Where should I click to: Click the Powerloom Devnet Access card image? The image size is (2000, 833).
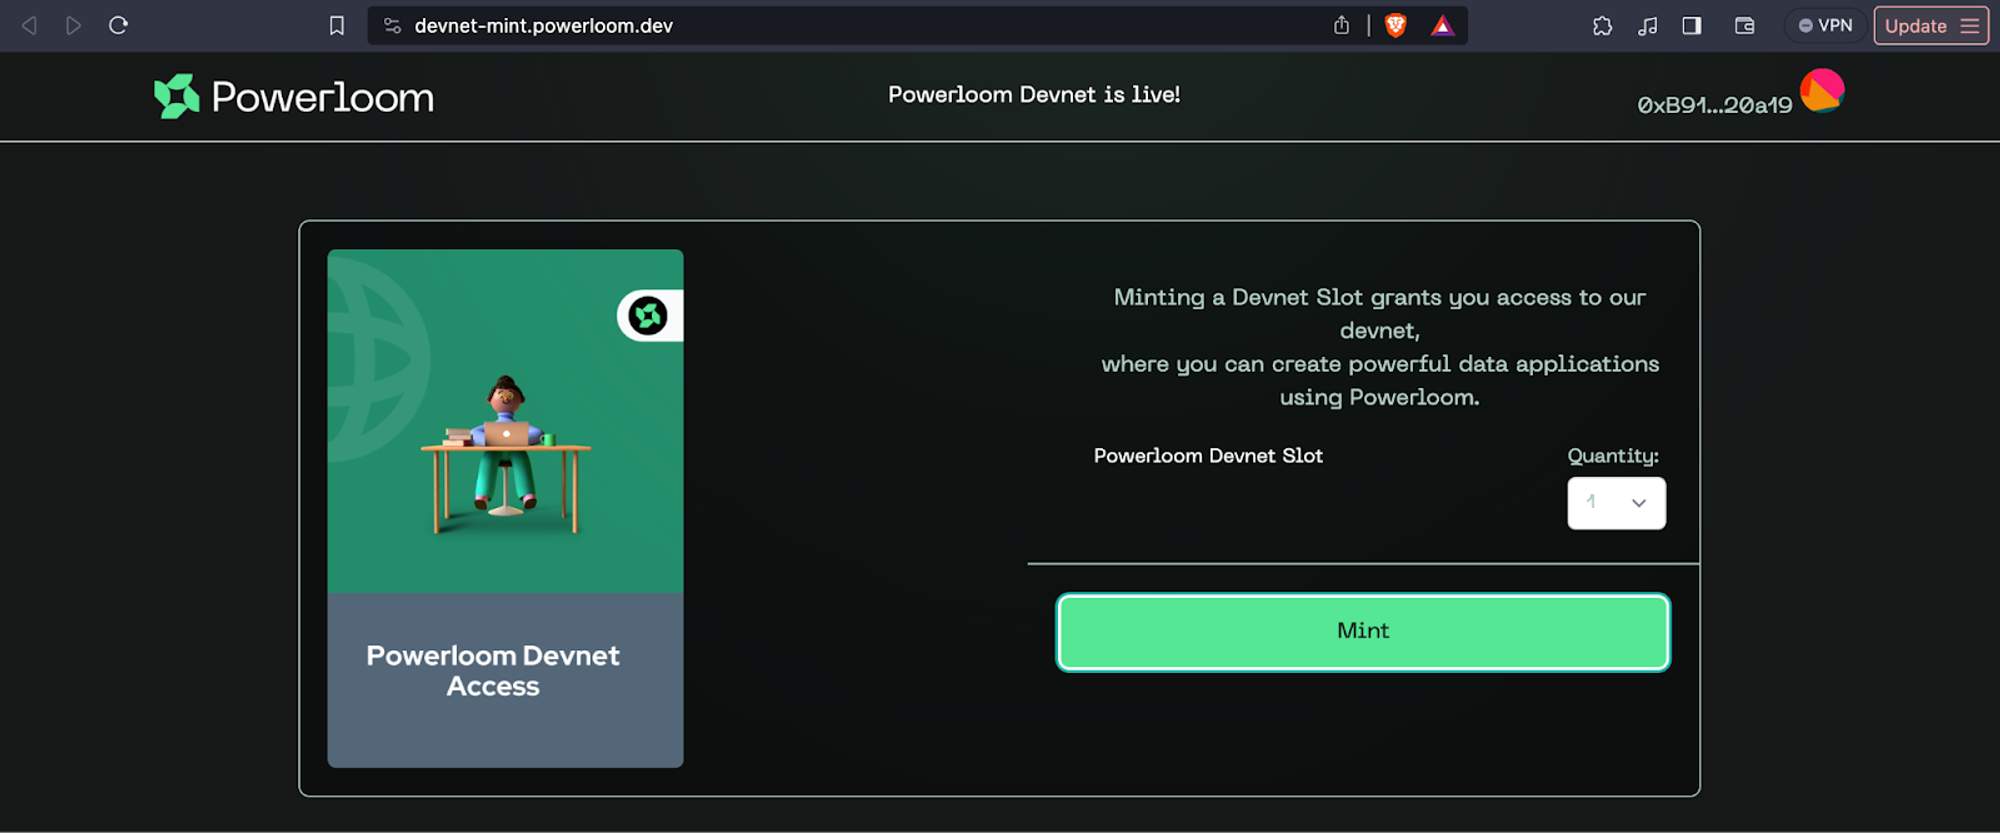tap(505, 421)
